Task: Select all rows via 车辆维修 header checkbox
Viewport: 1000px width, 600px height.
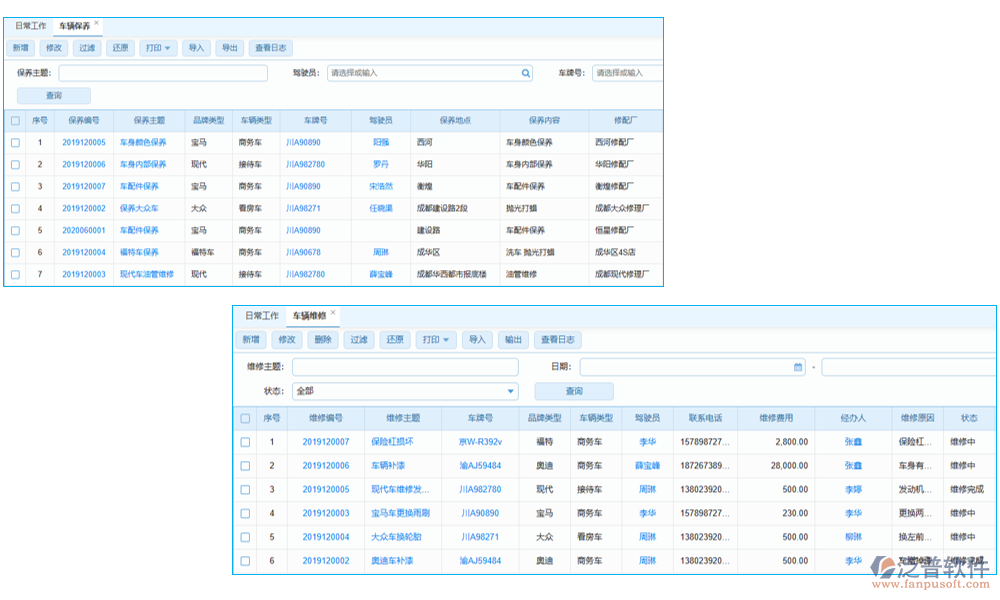Action: 245,418
